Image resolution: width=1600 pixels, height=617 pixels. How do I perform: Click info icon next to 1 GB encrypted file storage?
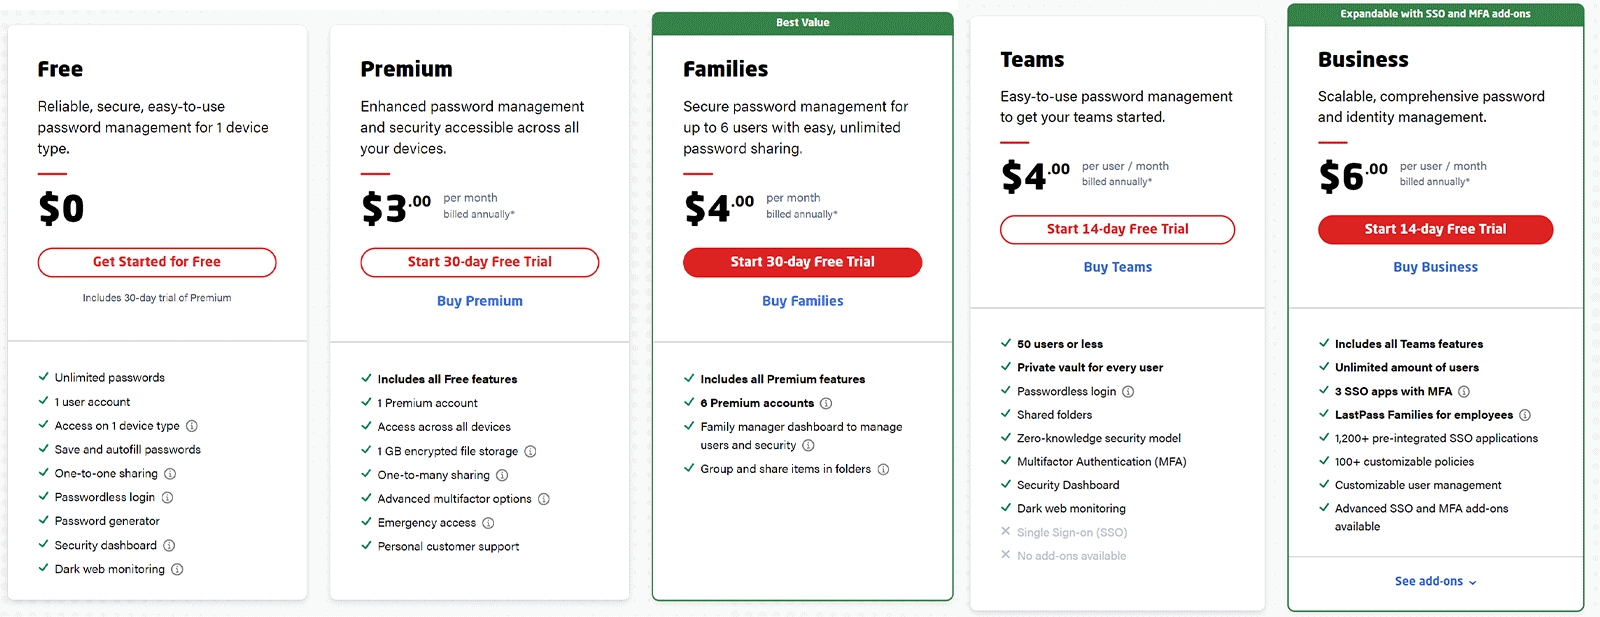click(x=530, y=452)
